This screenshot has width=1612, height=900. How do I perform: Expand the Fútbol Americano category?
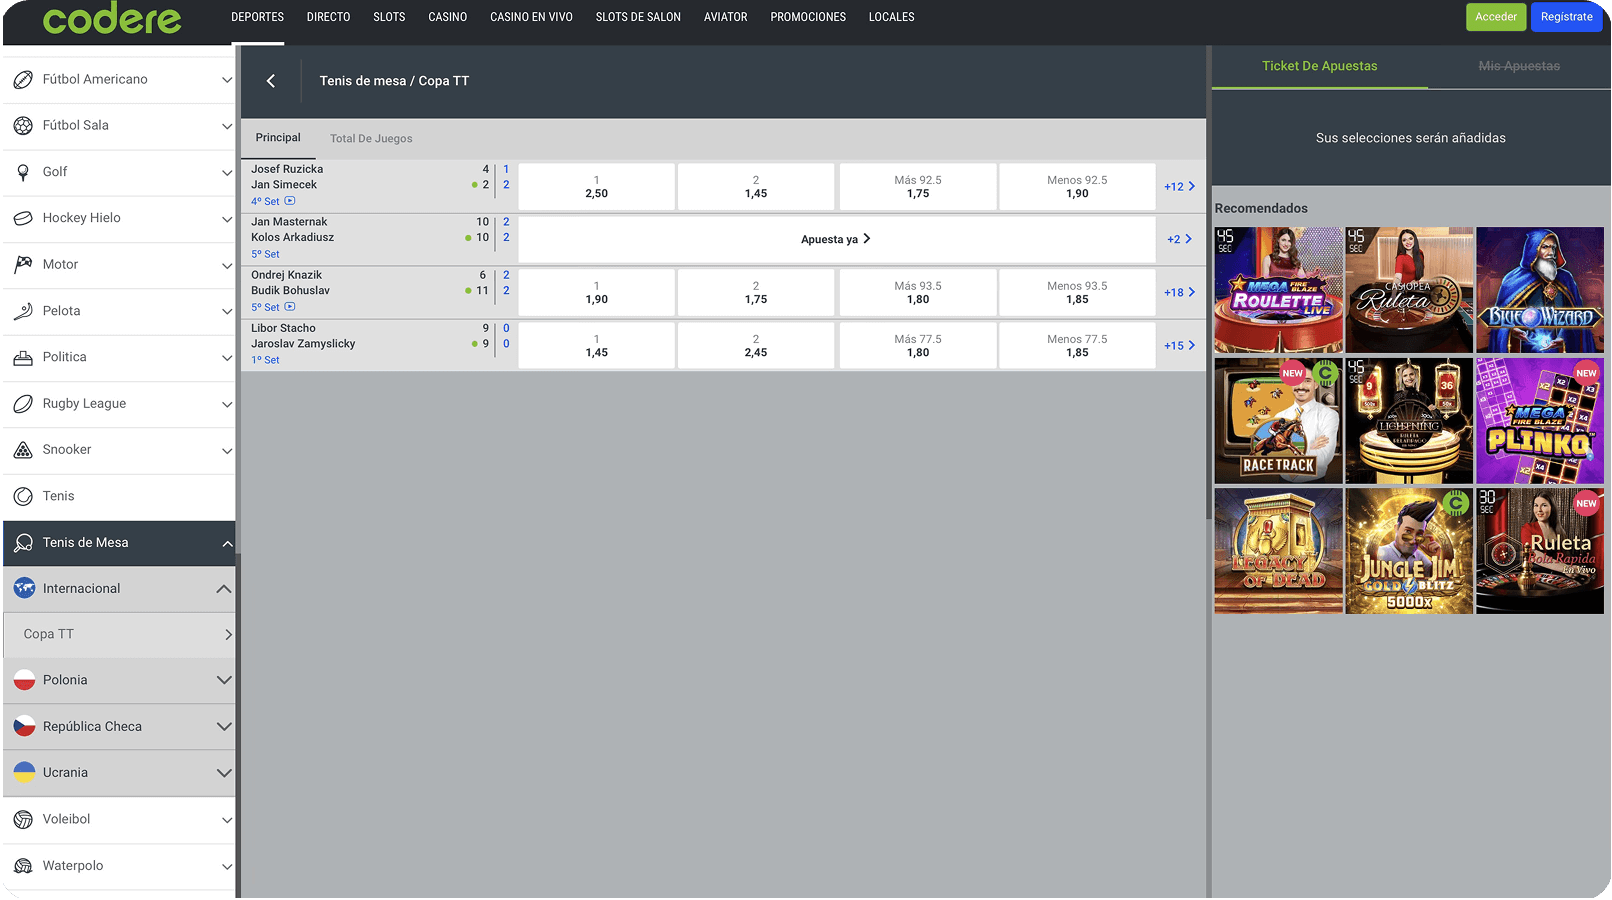(227, 80)
